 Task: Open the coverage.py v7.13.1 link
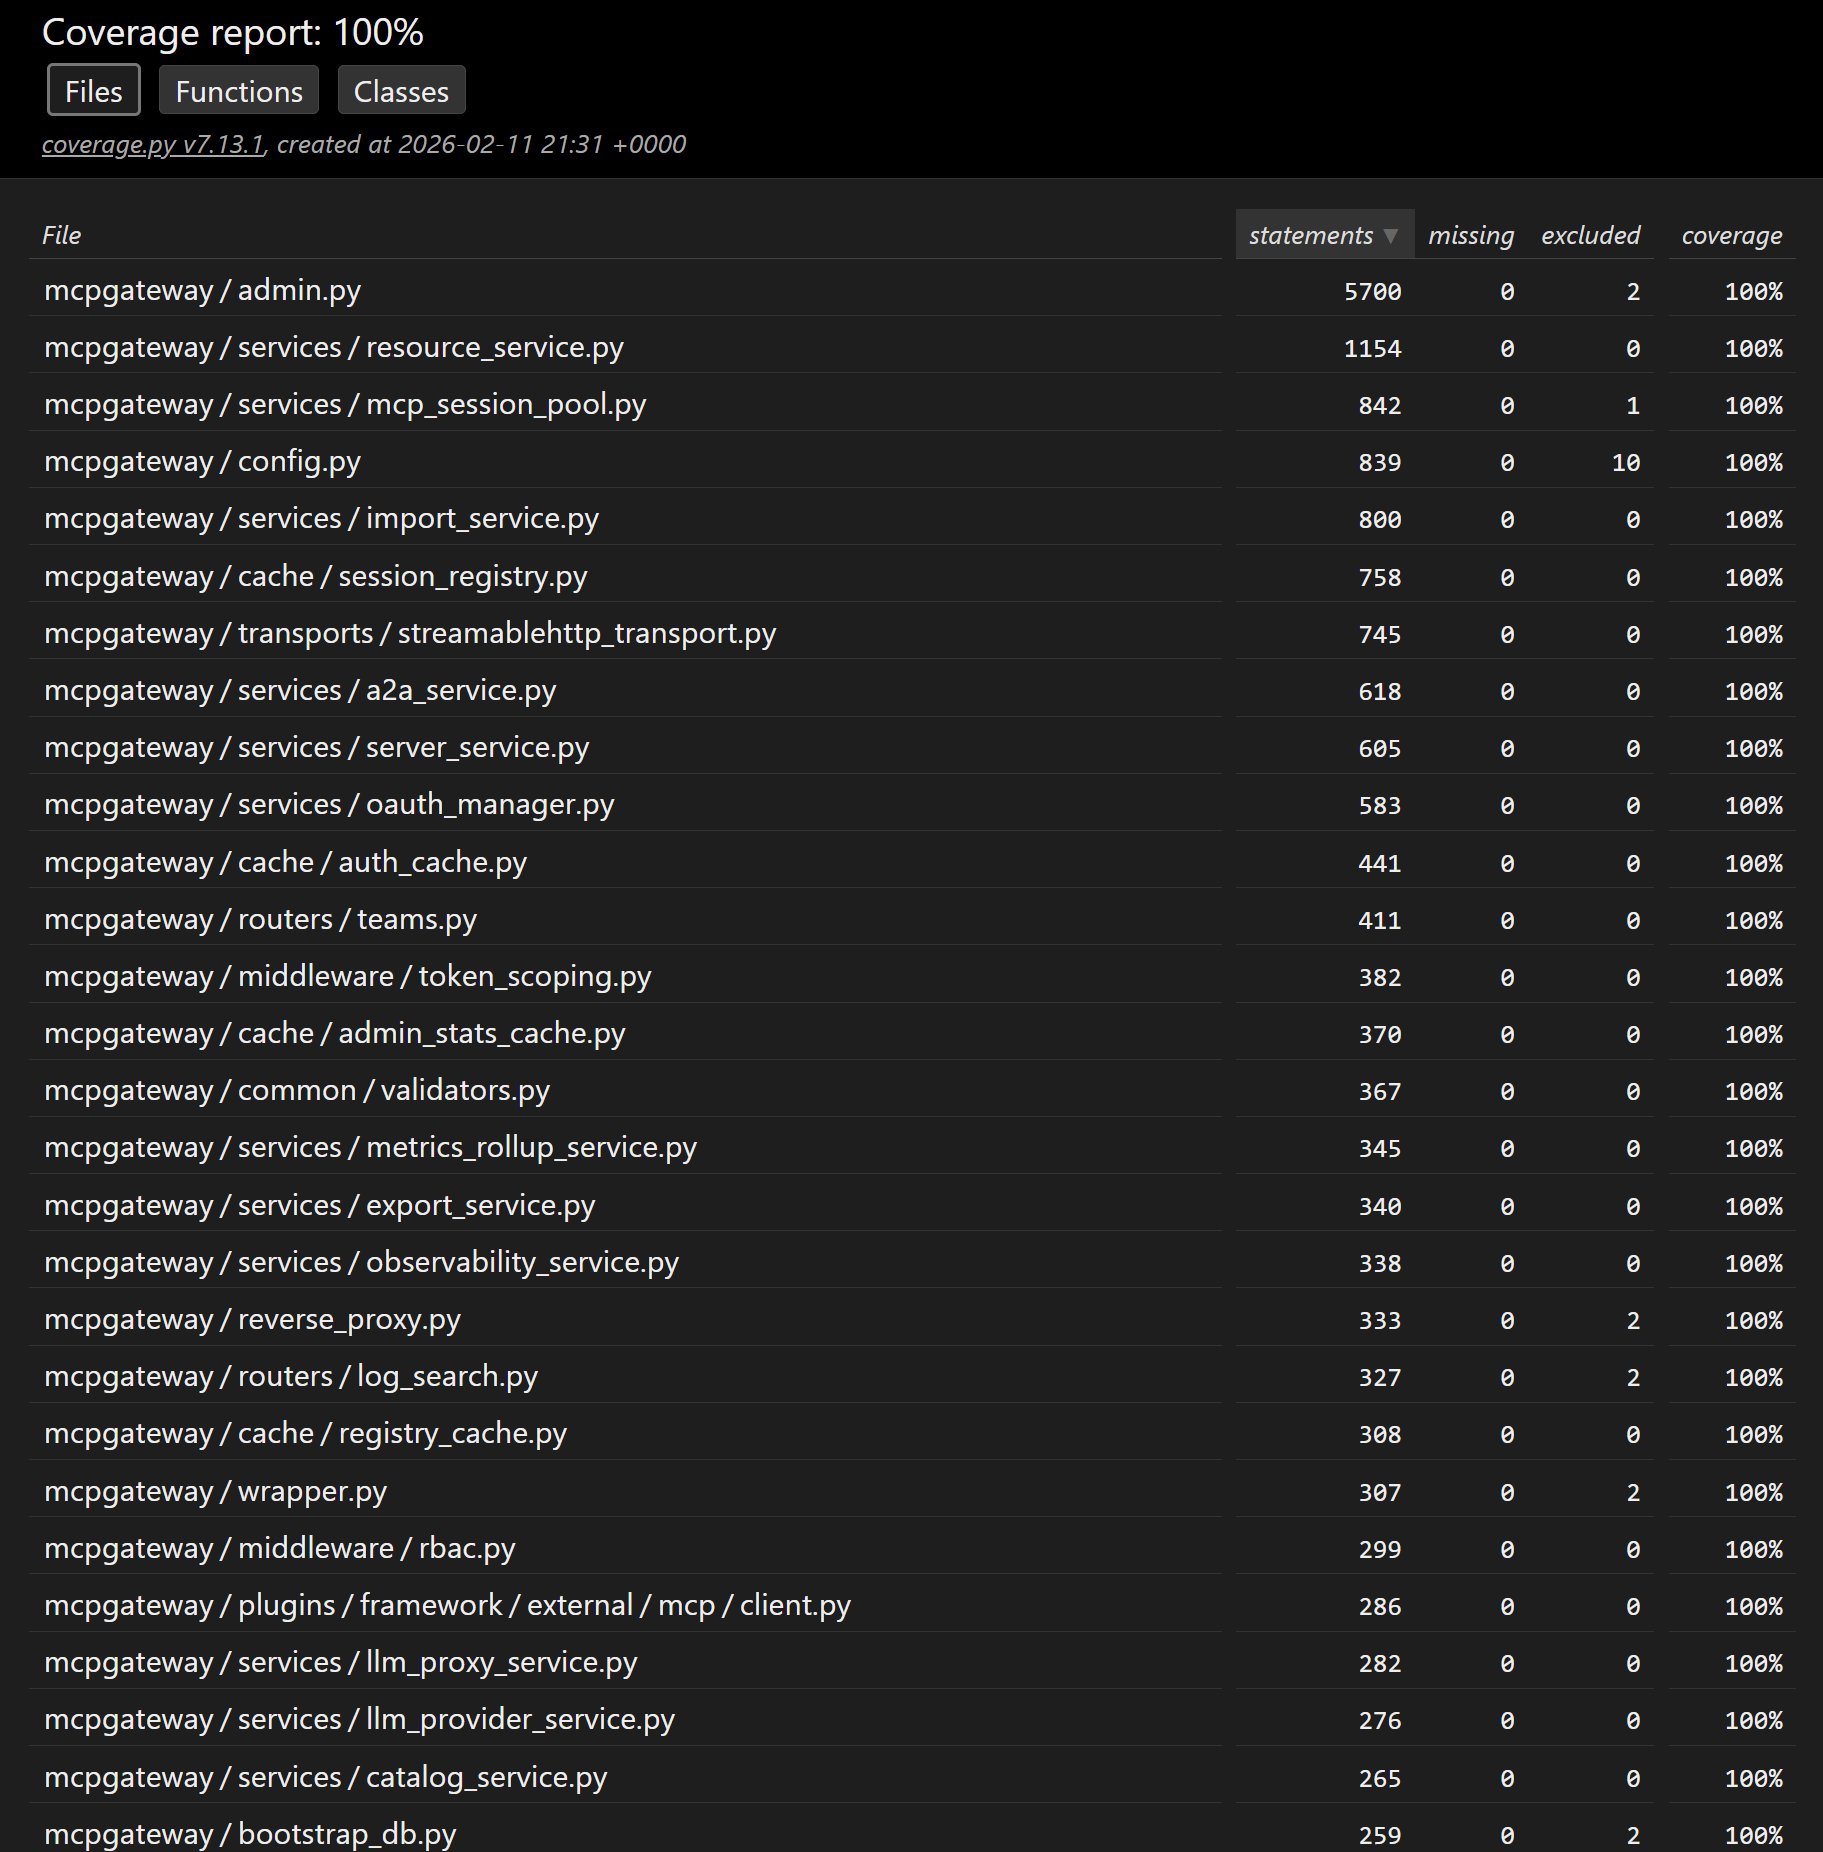click(x=153, y=145)
